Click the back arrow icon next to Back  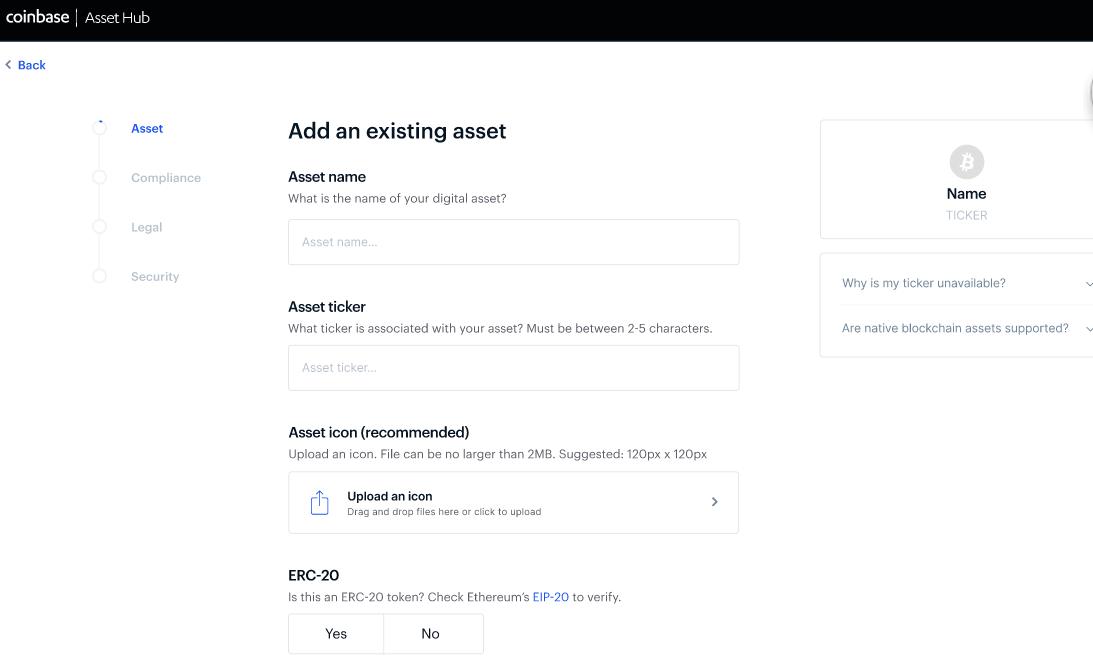click(8, 64)
